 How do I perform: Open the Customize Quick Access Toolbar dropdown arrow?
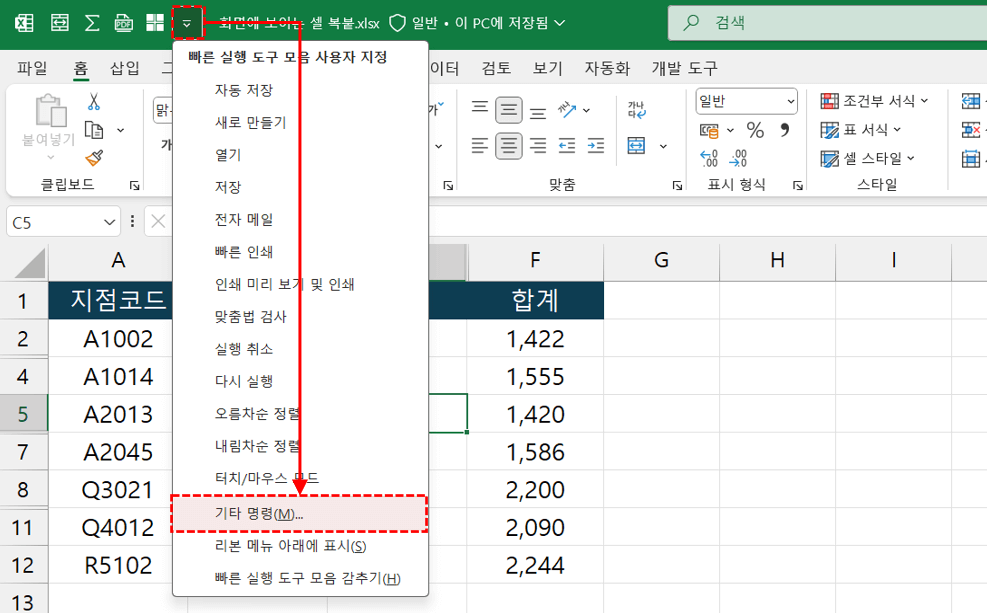[190, 21]
